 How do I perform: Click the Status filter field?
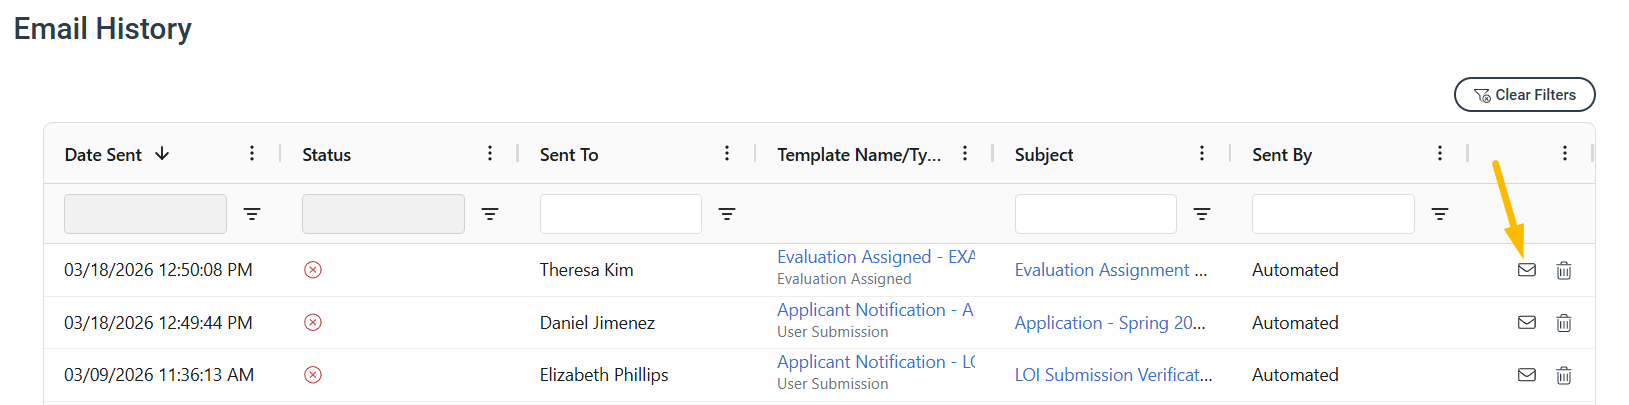pos(383,214)
